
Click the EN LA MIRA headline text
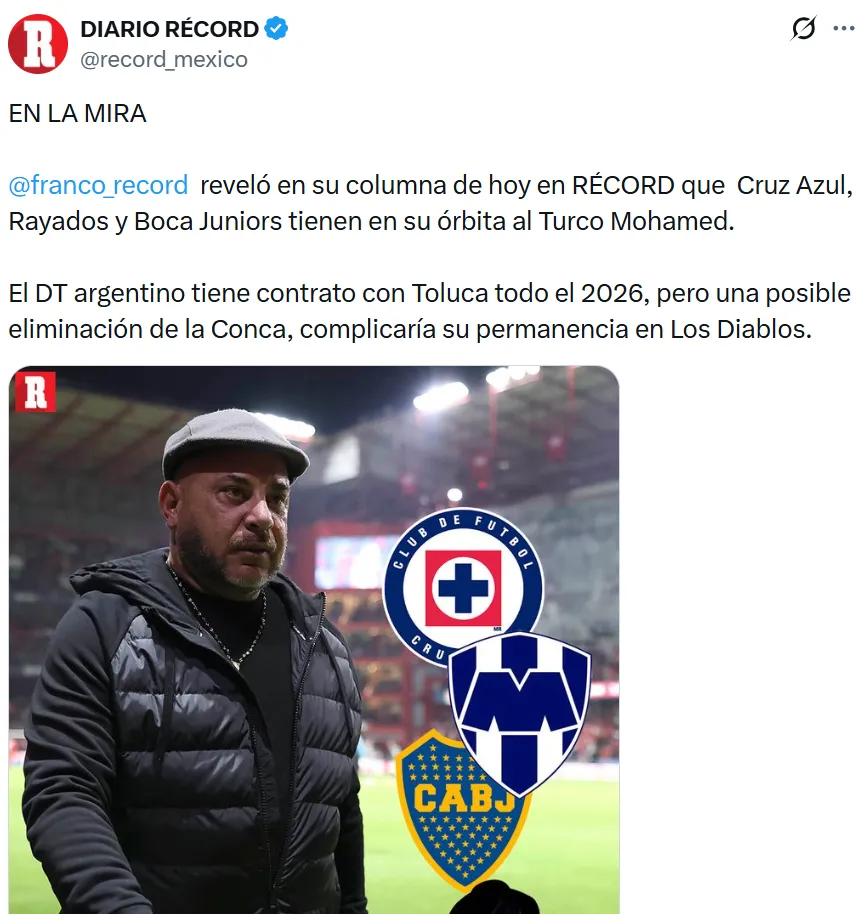[78, 114]
